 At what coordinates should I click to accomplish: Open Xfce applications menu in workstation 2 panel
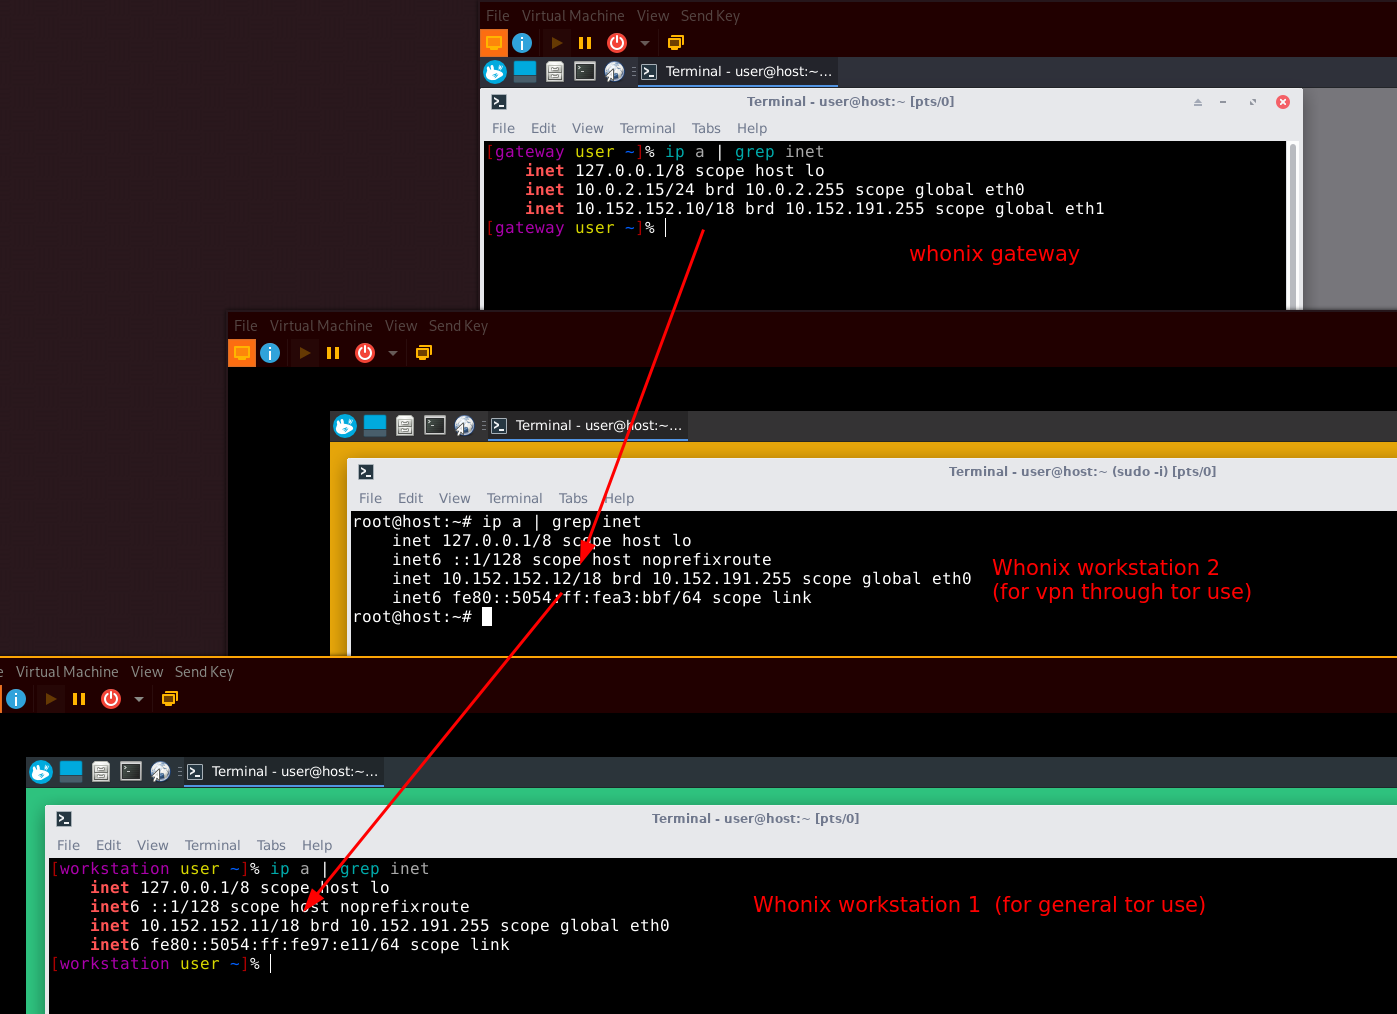point(345,426)
